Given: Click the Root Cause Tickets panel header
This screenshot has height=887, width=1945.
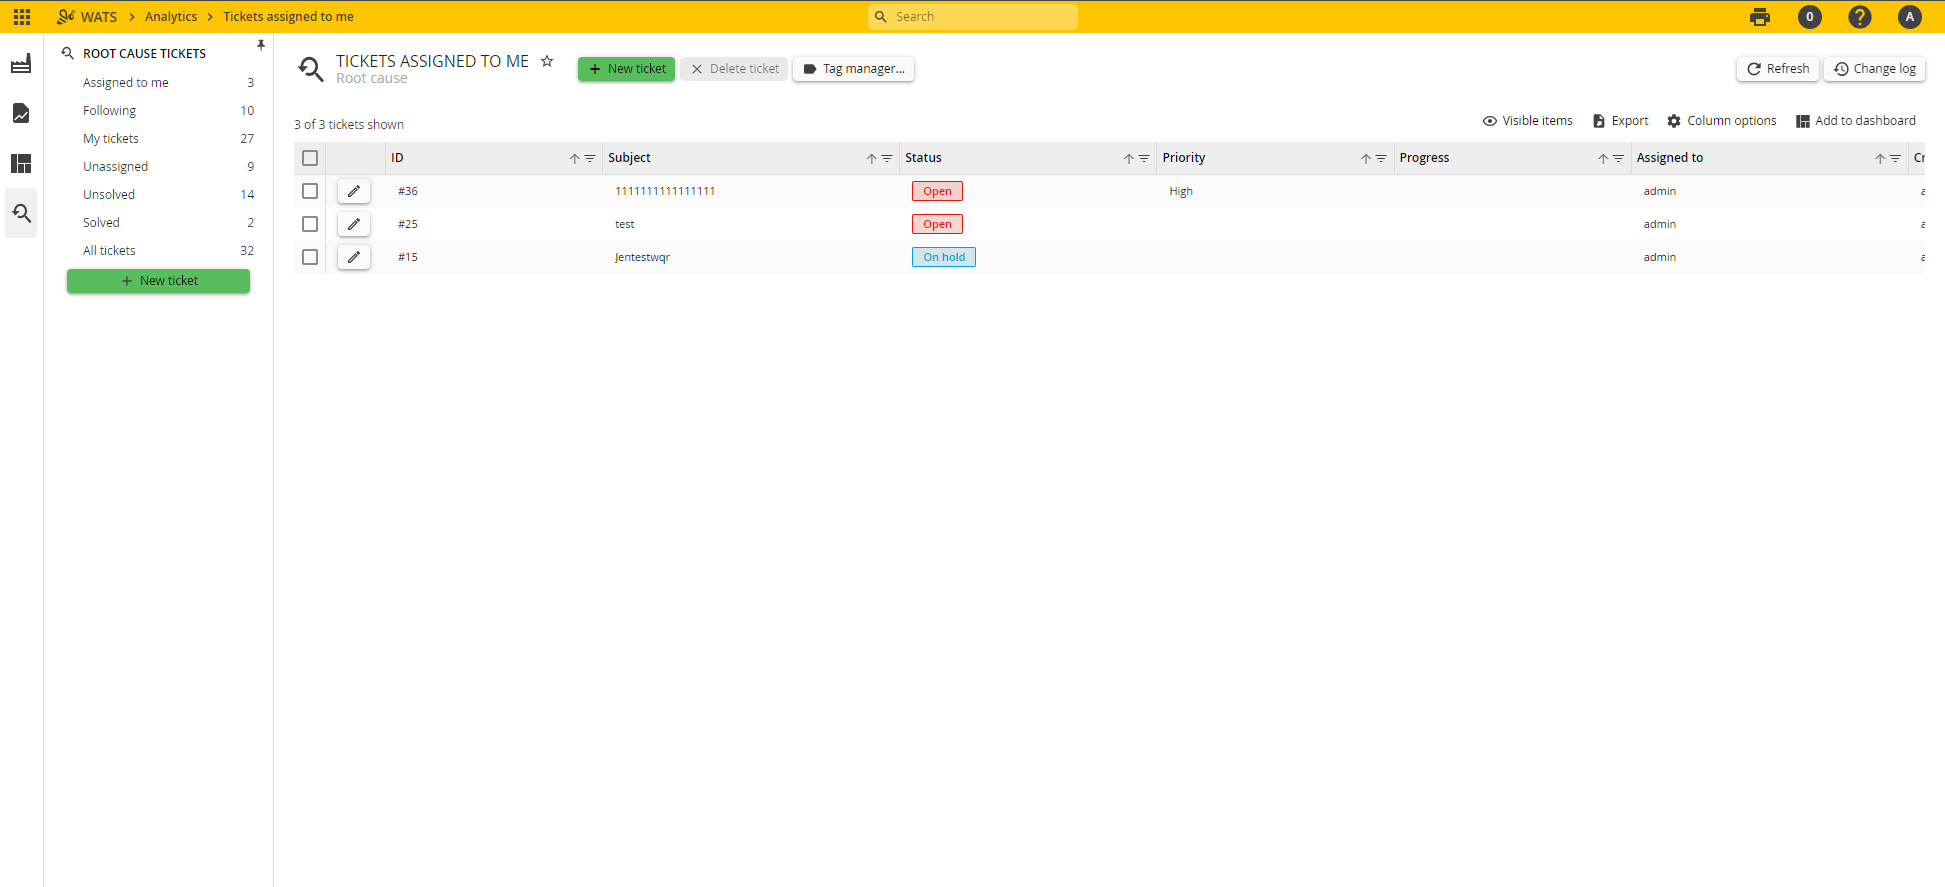Looking at the screenshot, I should pyautogui.click(x=144, y=54).
